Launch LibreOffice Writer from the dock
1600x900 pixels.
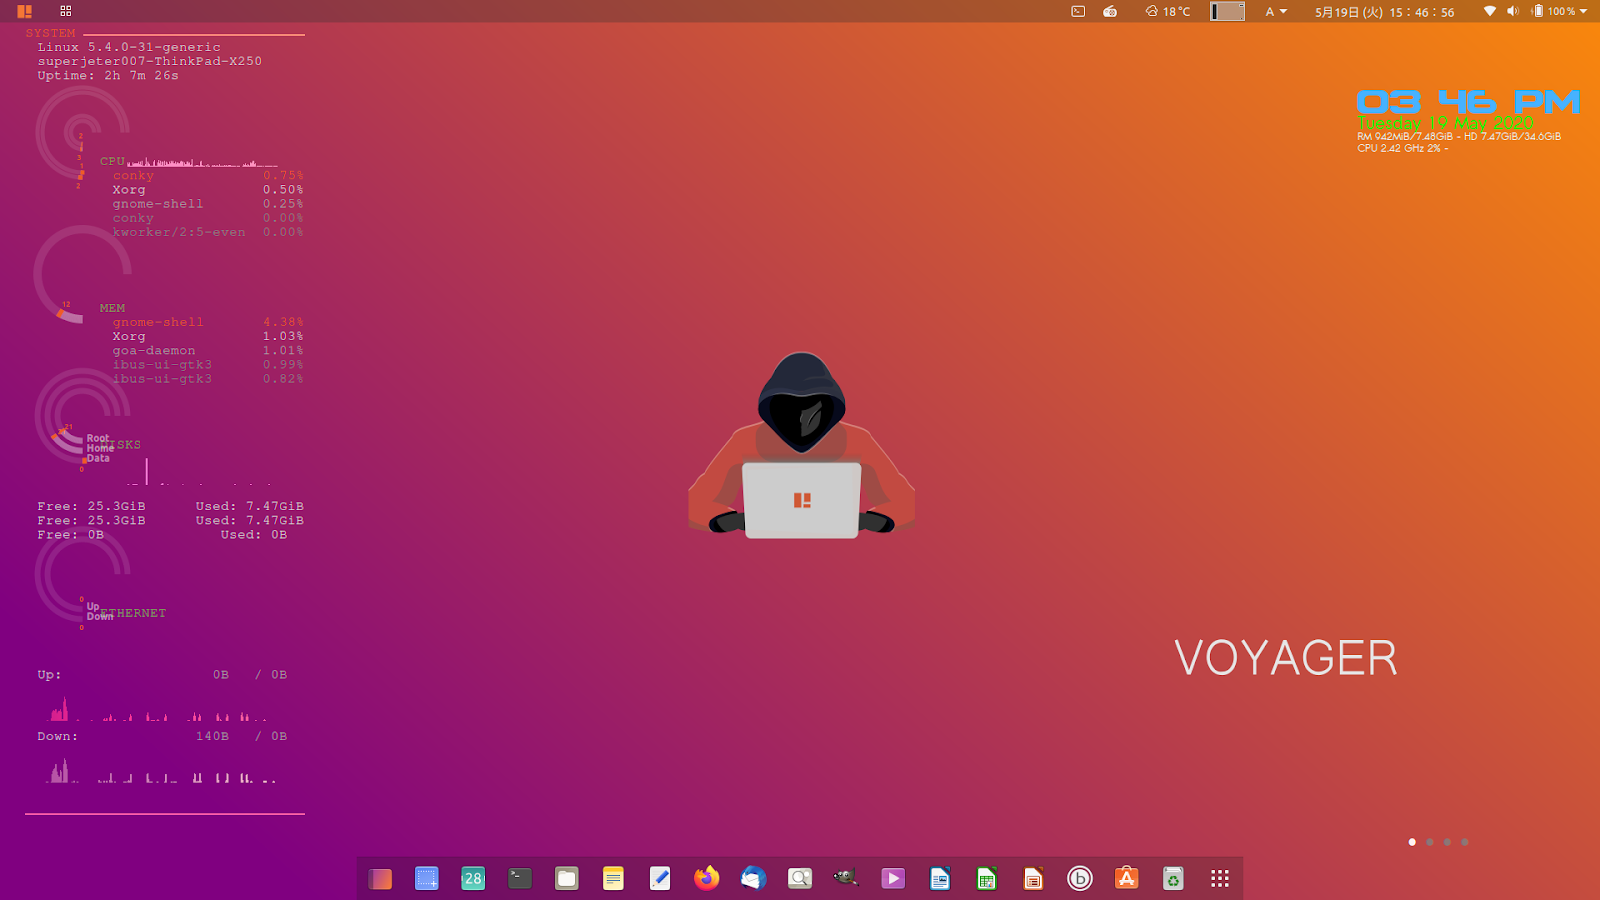point(940,878)
